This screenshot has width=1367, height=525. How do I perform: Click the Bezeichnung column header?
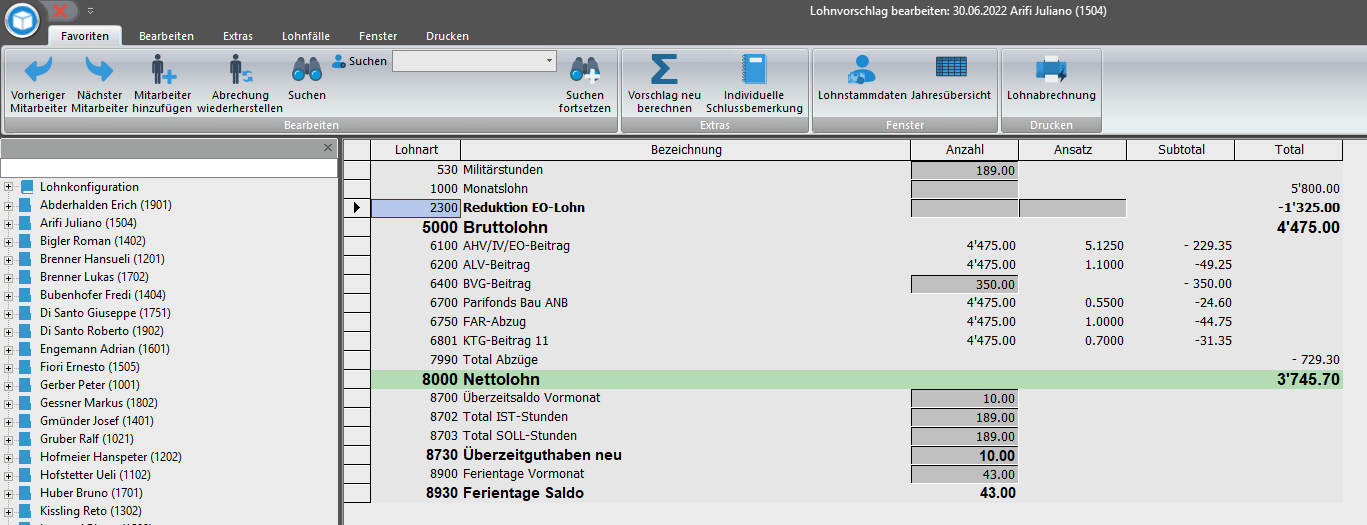click(x=686, y=150)
